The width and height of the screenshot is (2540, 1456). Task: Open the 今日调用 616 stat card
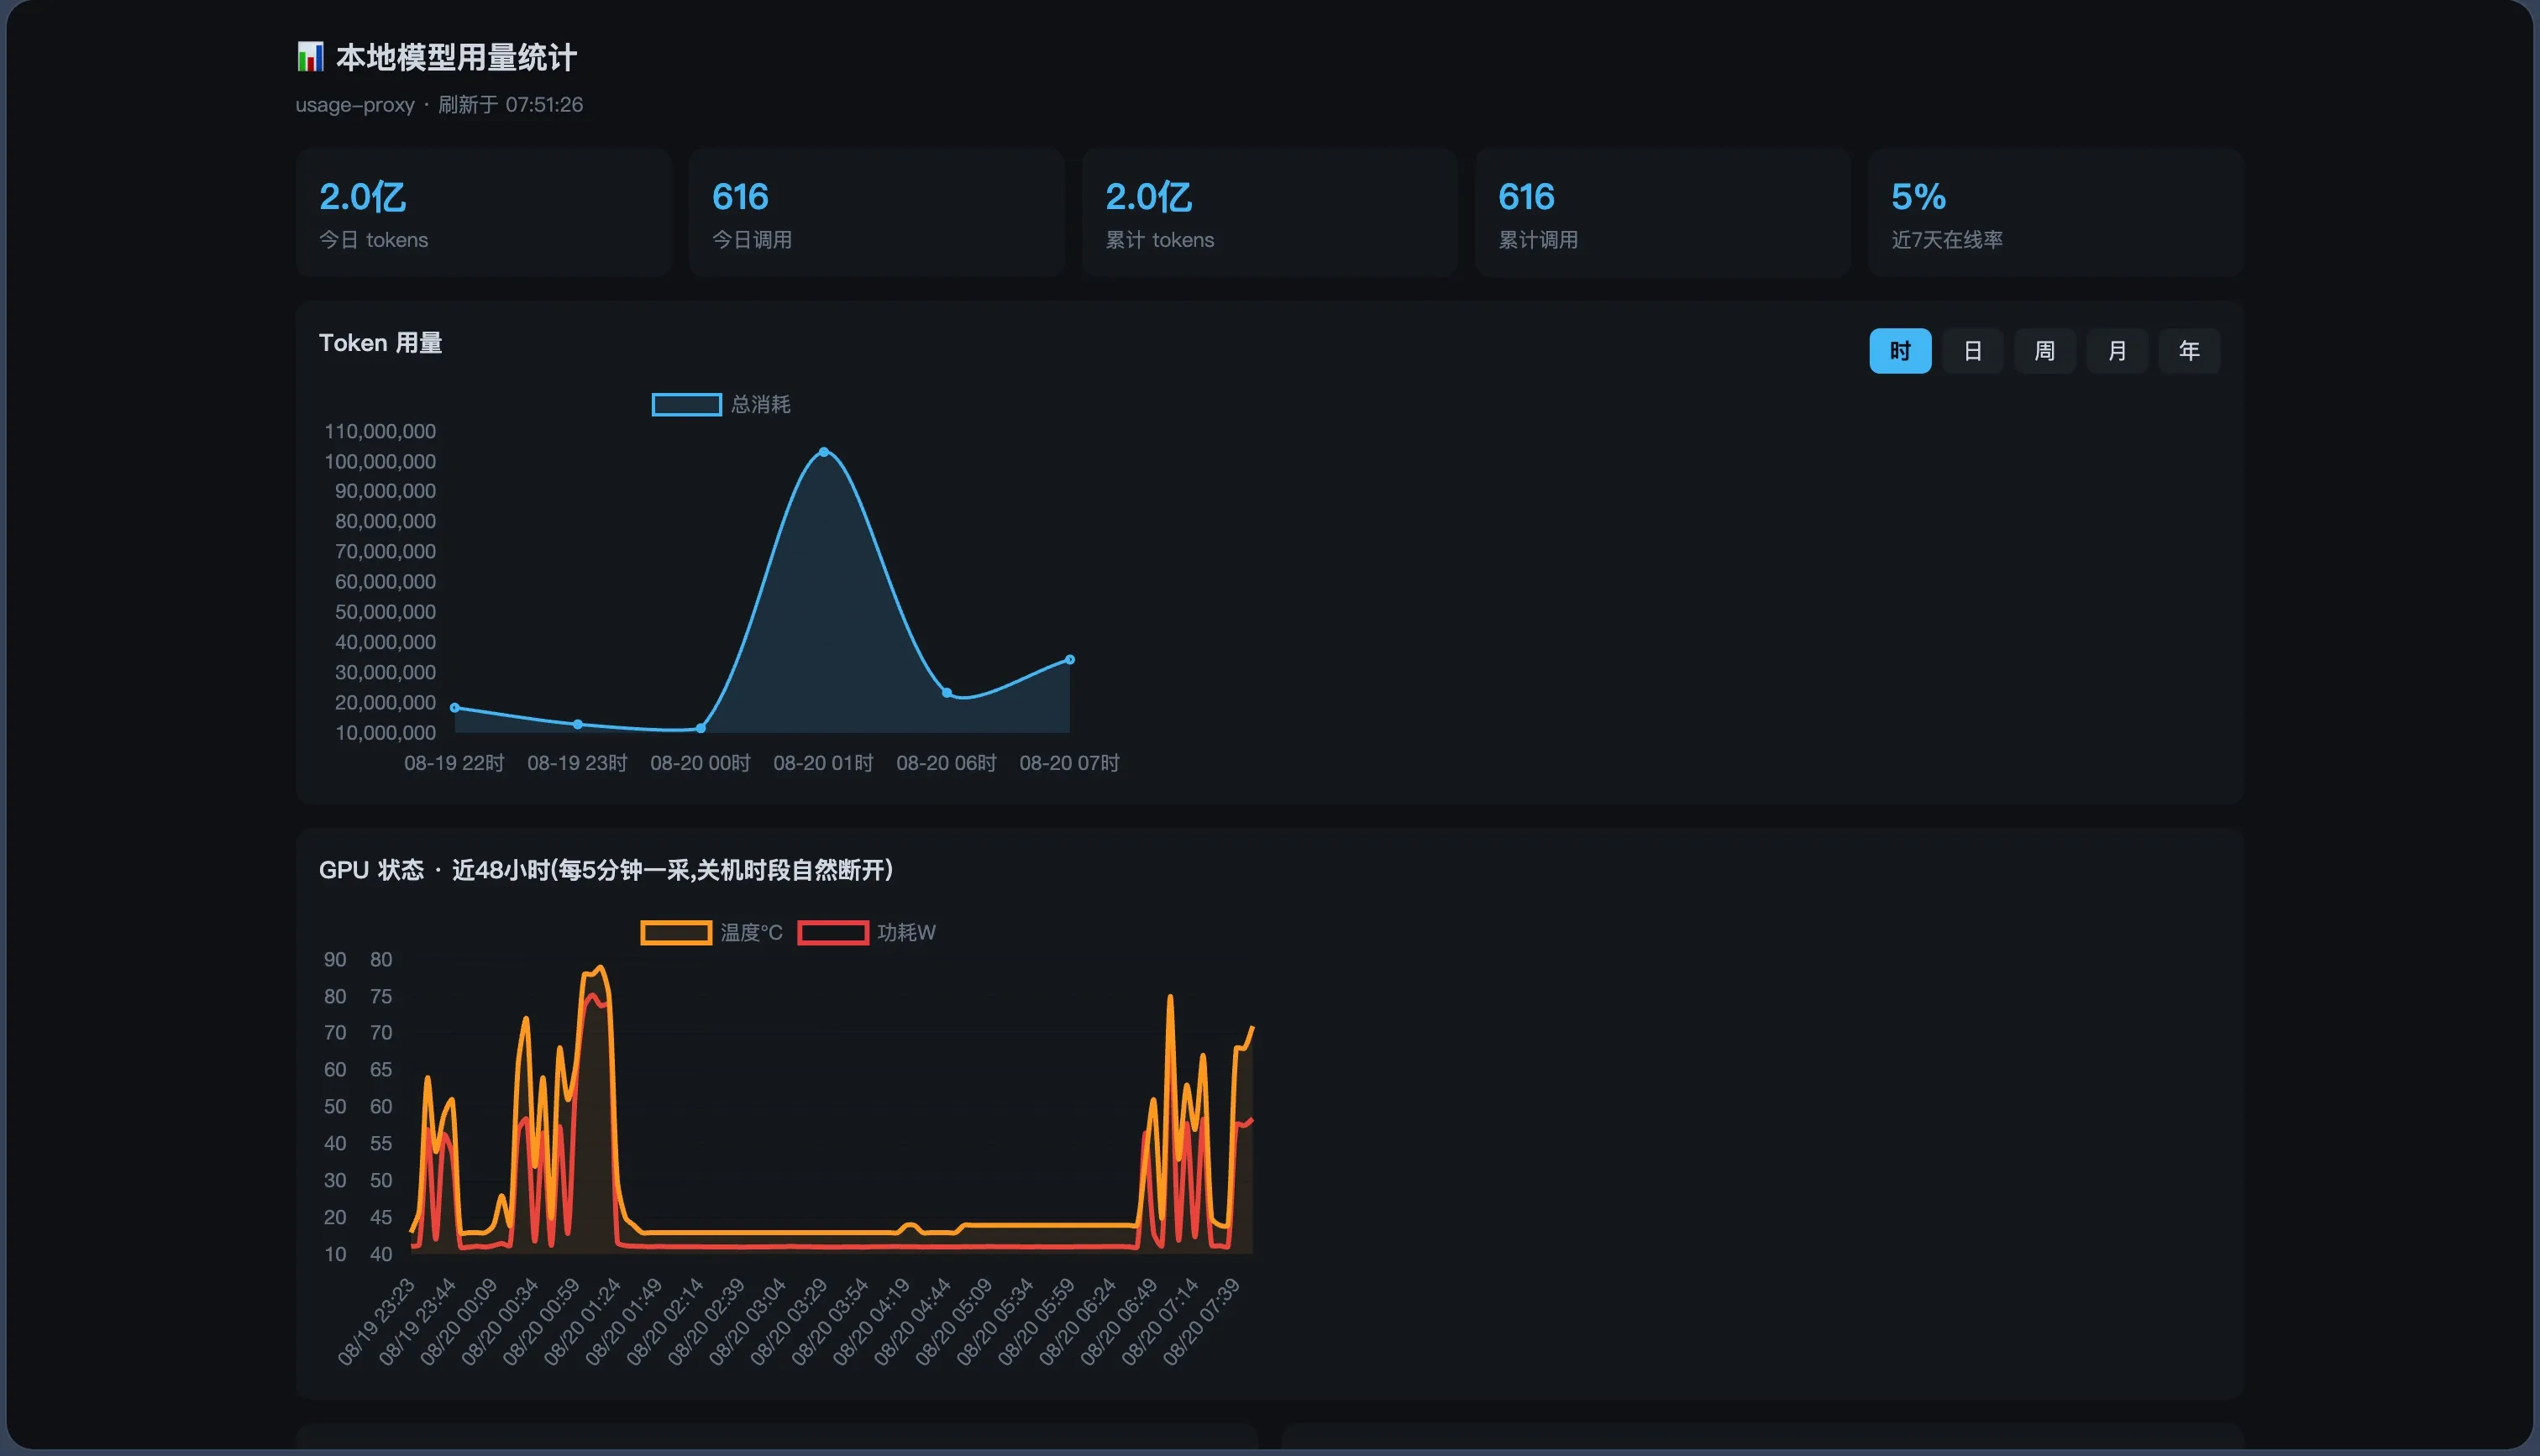pyautogui.click(x=876, y=213)
